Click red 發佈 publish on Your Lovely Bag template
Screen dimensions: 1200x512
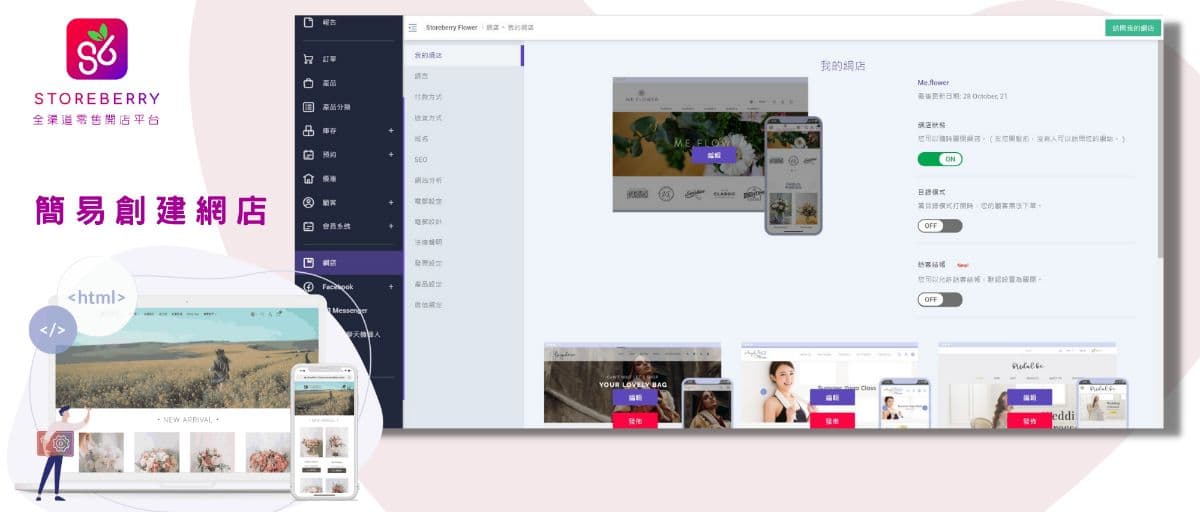[x=635, y=420]
